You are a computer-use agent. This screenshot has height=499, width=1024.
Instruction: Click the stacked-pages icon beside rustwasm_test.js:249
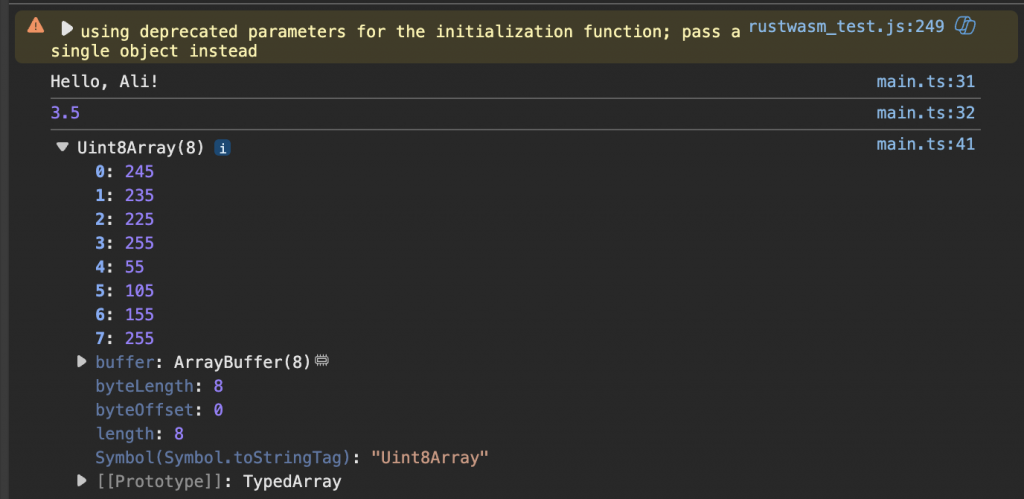pyautogui.click(x=965, y=26)
